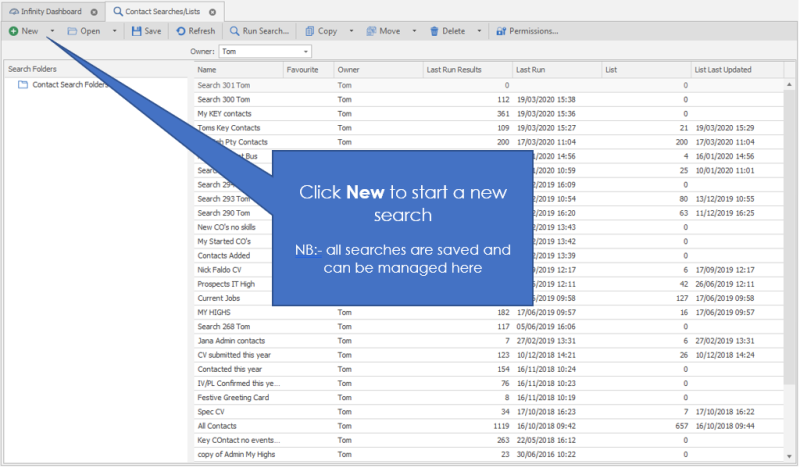This screenshot has width=800, height=468.
Task: Expand the New button dropdown arrow
Action: coord(52,31)
